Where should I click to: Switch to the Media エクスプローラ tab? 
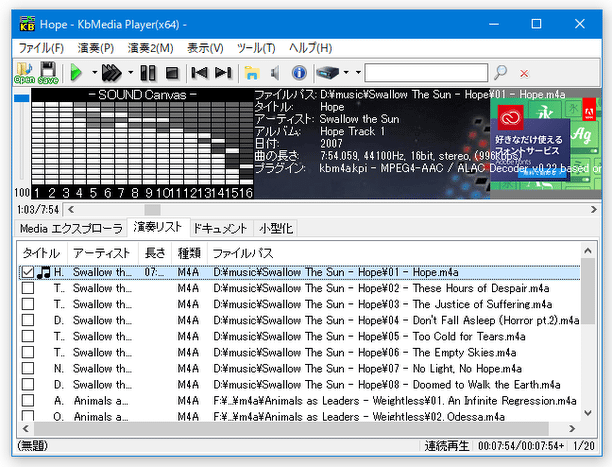70,229
